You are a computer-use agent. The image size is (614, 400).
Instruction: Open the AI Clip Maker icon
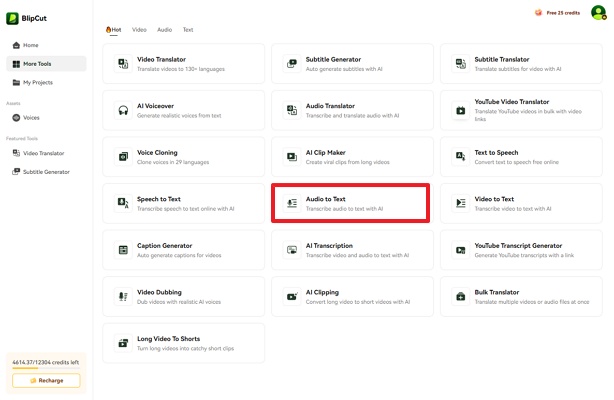[292, 157]
